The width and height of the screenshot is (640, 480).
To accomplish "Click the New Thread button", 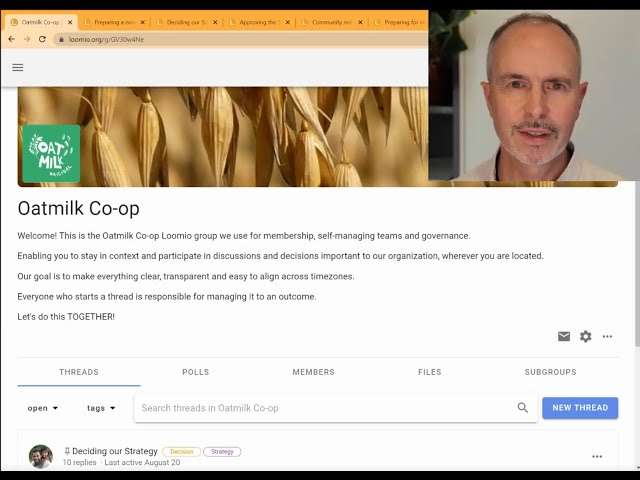I will point(580,408).
